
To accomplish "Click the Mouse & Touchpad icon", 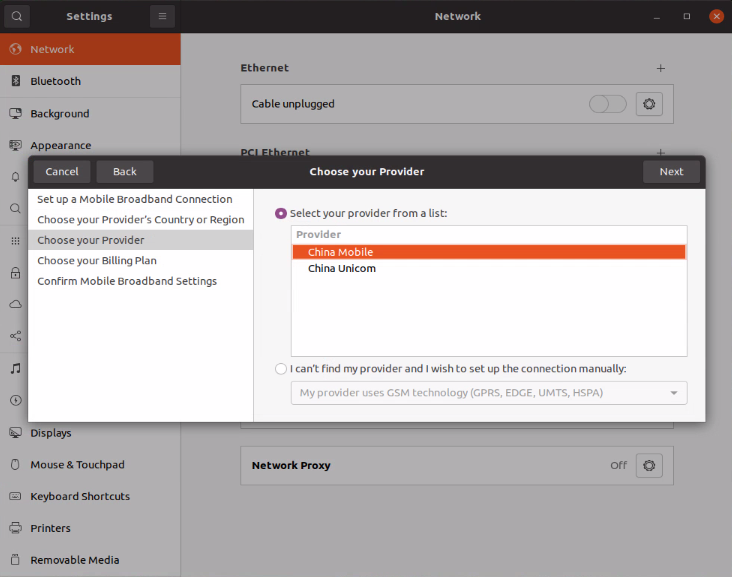I will coord(15,464).
